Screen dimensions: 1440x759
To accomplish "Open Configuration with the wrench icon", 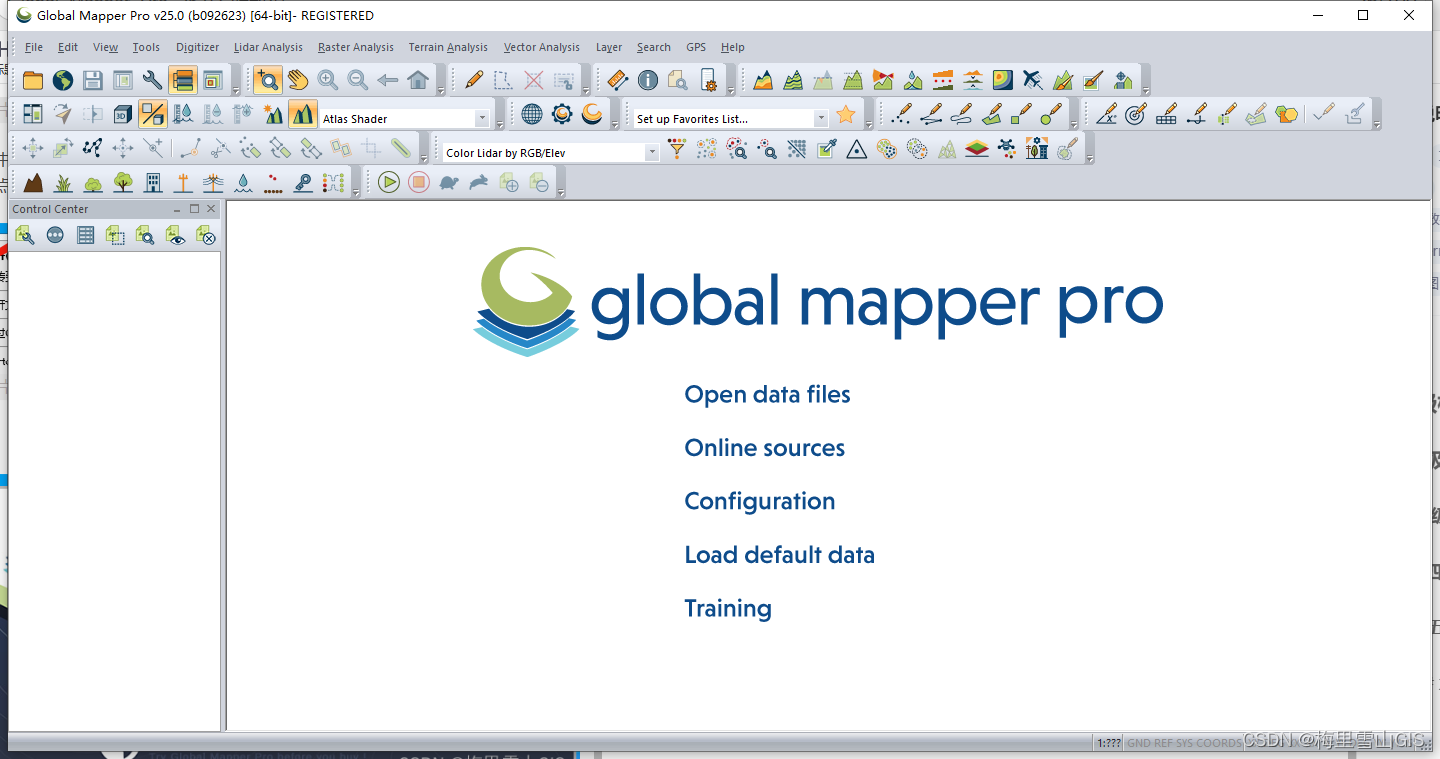I will coord(153,81).
